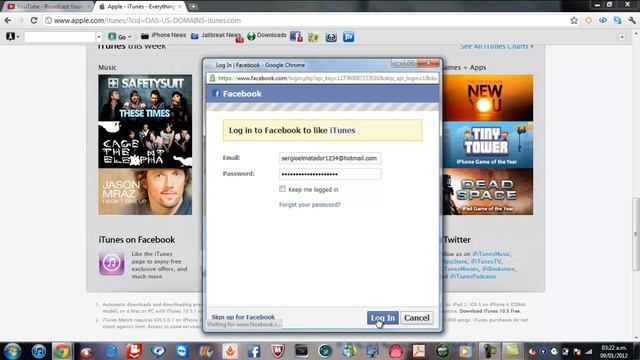Open the Adobe PDF reader taskbar icon

pos(419,351)
